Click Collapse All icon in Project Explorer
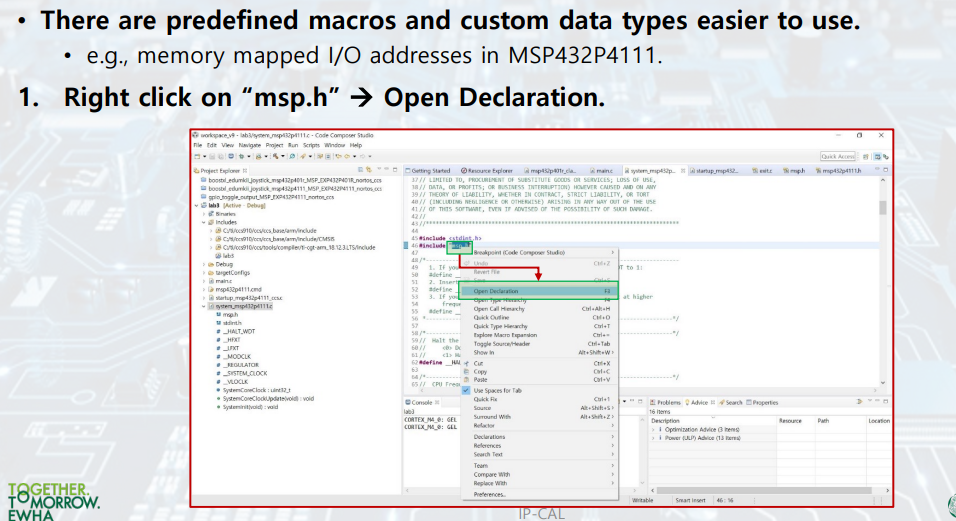This screenshot has width=956, height=521. (x=360, y=170)
